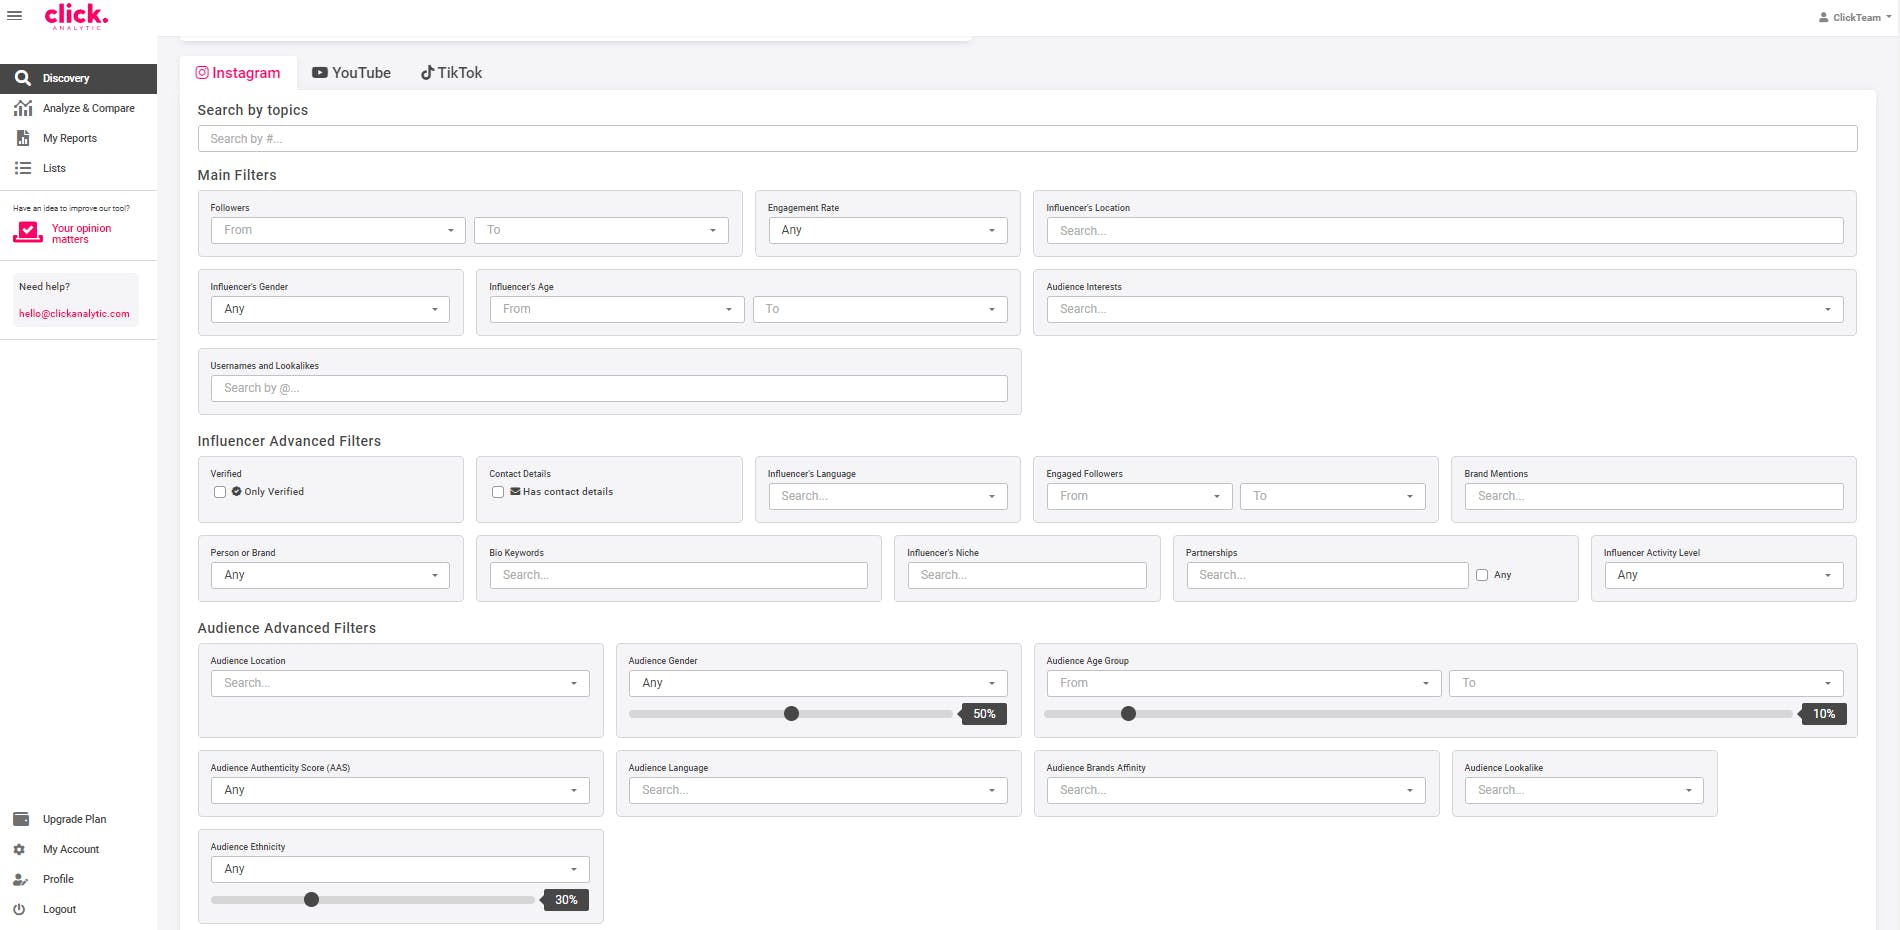Viewport: 1900px width, 930px height.
Task: Click the Discovery magnifier icon
Action: pyautogui.click(x=22, y=78)
